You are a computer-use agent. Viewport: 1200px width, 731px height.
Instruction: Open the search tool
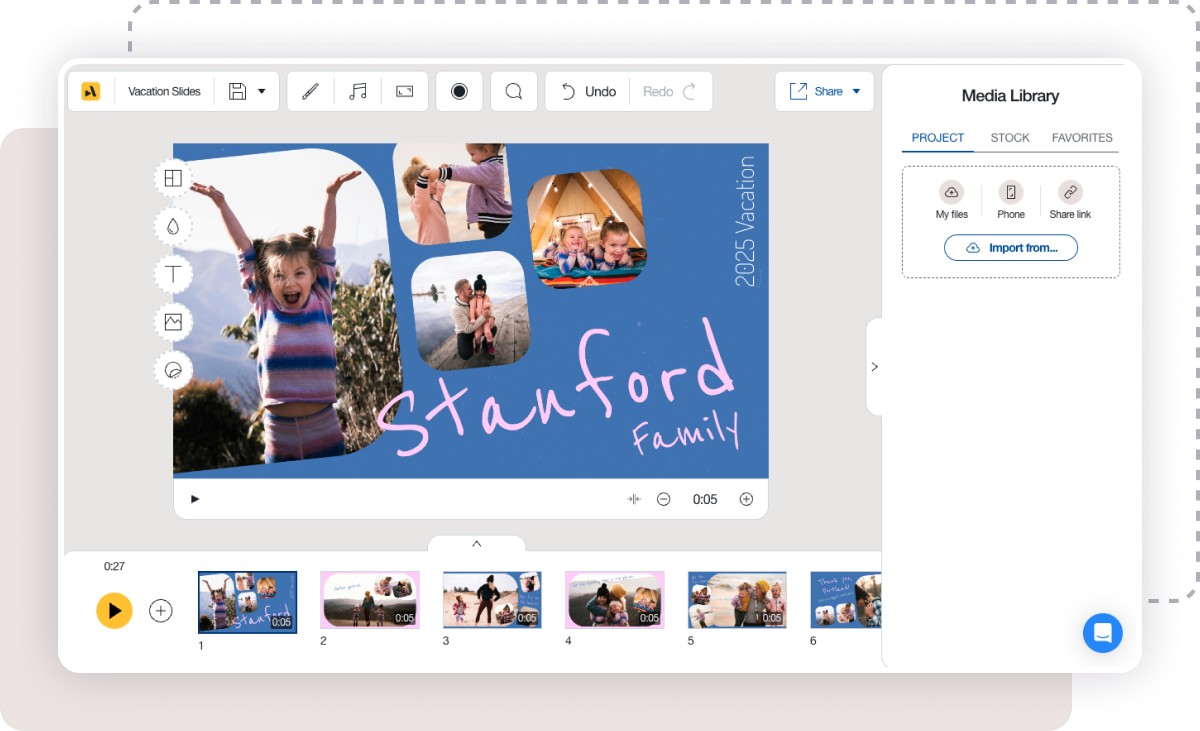pyautogui.click(x=513, y=91)
